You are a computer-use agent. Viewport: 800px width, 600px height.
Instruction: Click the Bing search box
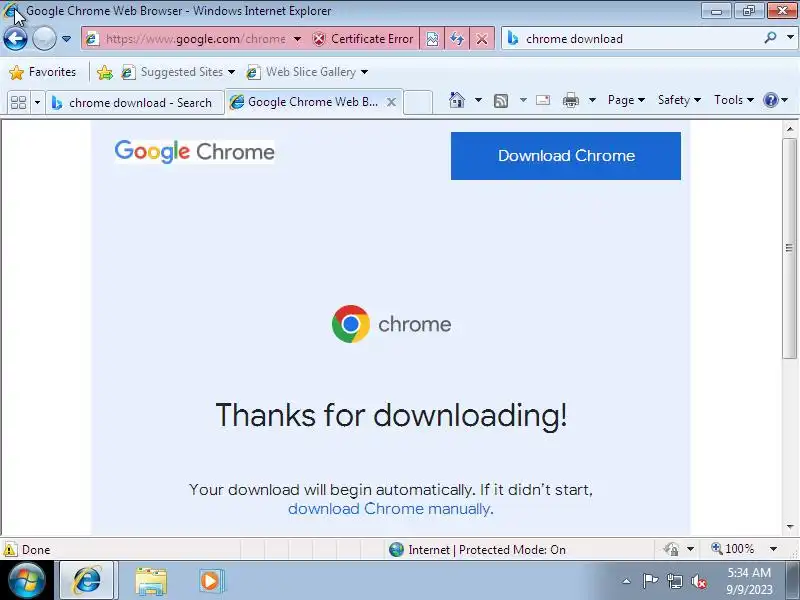(641, 39)
